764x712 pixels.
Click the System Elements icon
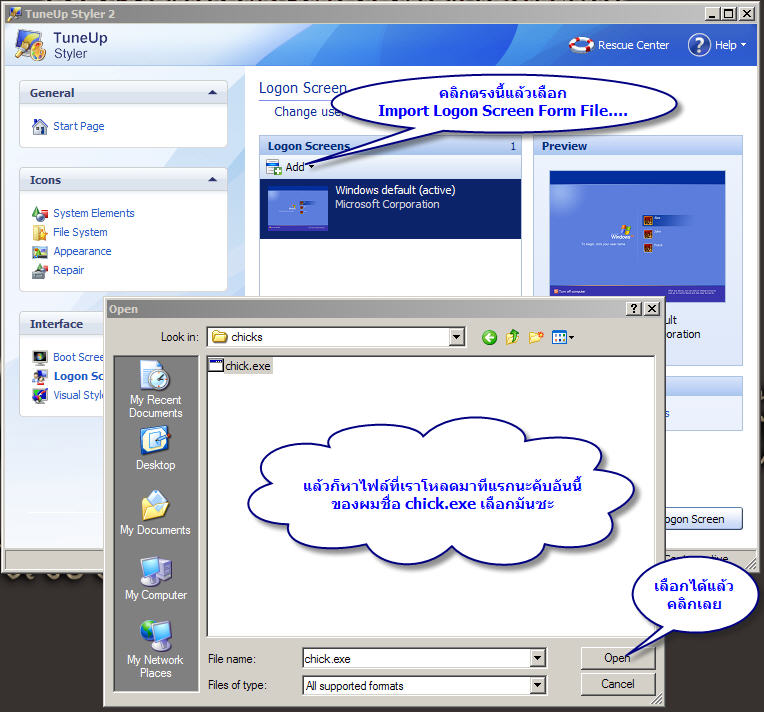39,213
